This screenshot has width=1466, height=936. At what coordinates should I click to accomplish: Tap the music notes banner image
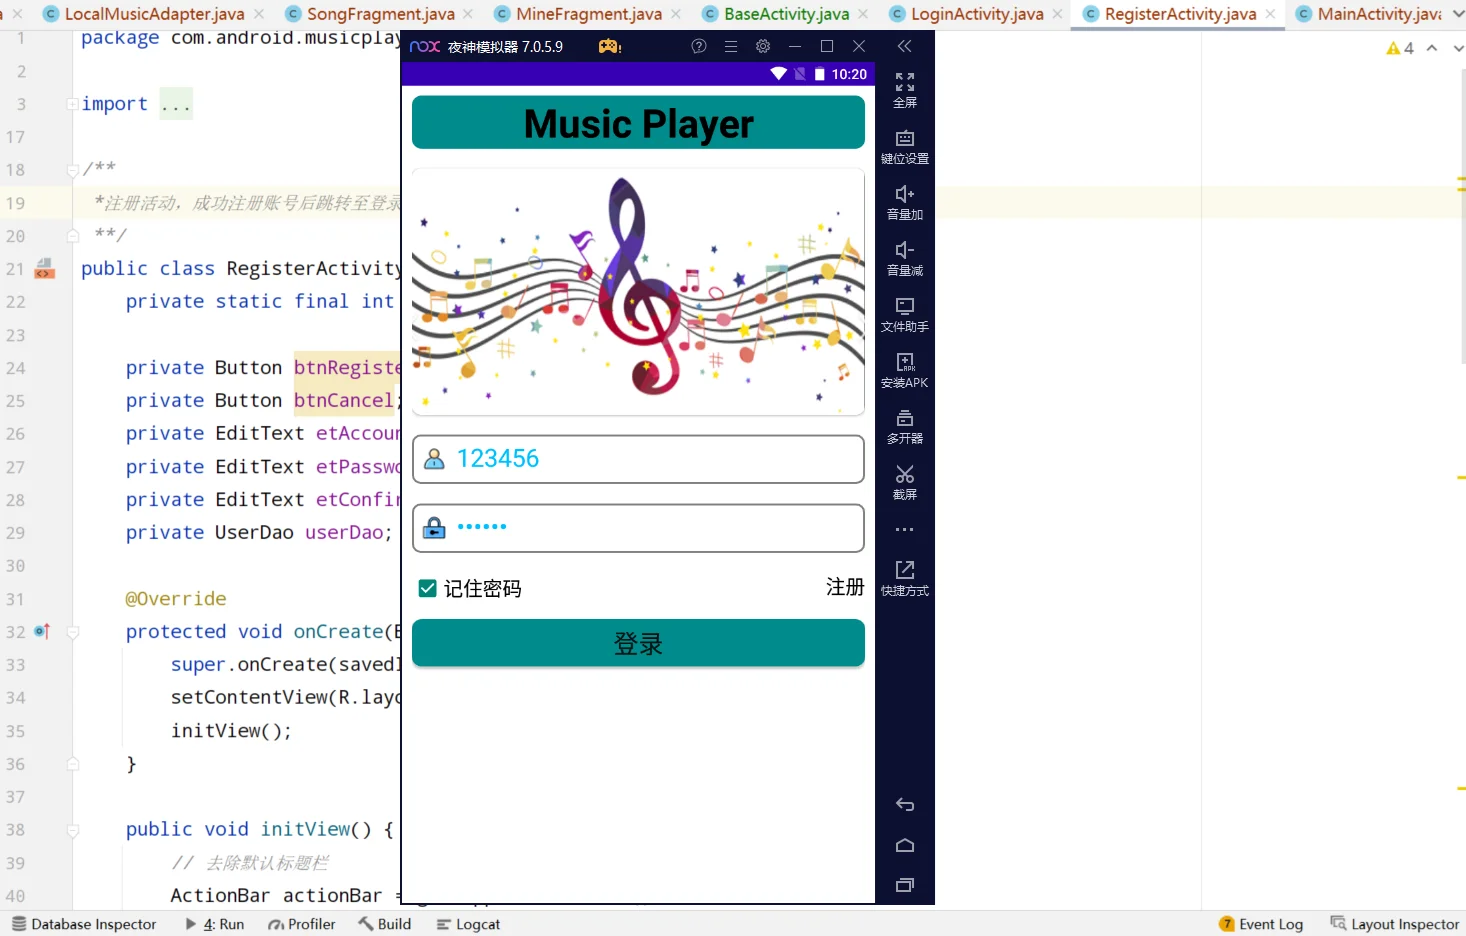click(638, 291)
